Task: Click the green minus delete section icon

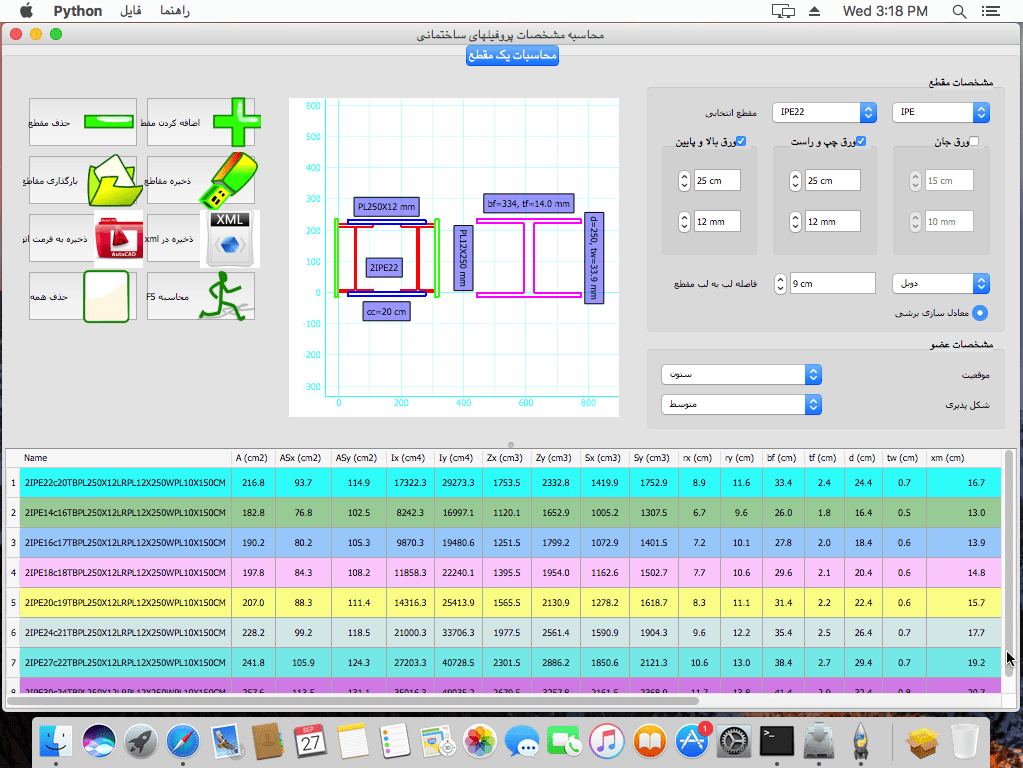Action: (109, 122)
